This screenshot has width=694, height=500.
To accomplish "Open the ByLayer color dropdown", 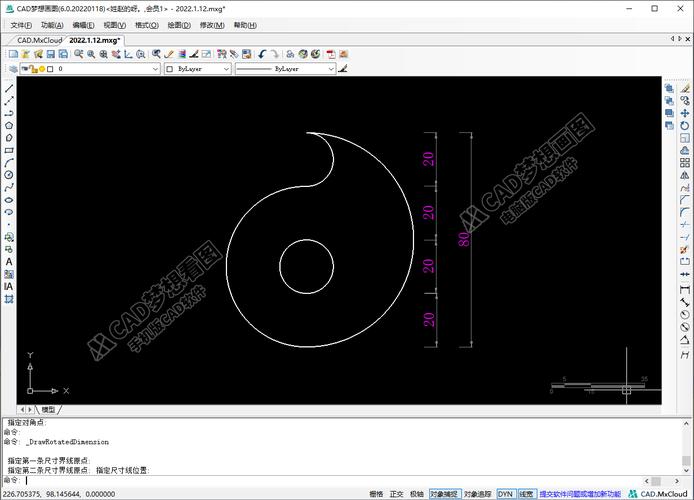I will tap(225, 70).
